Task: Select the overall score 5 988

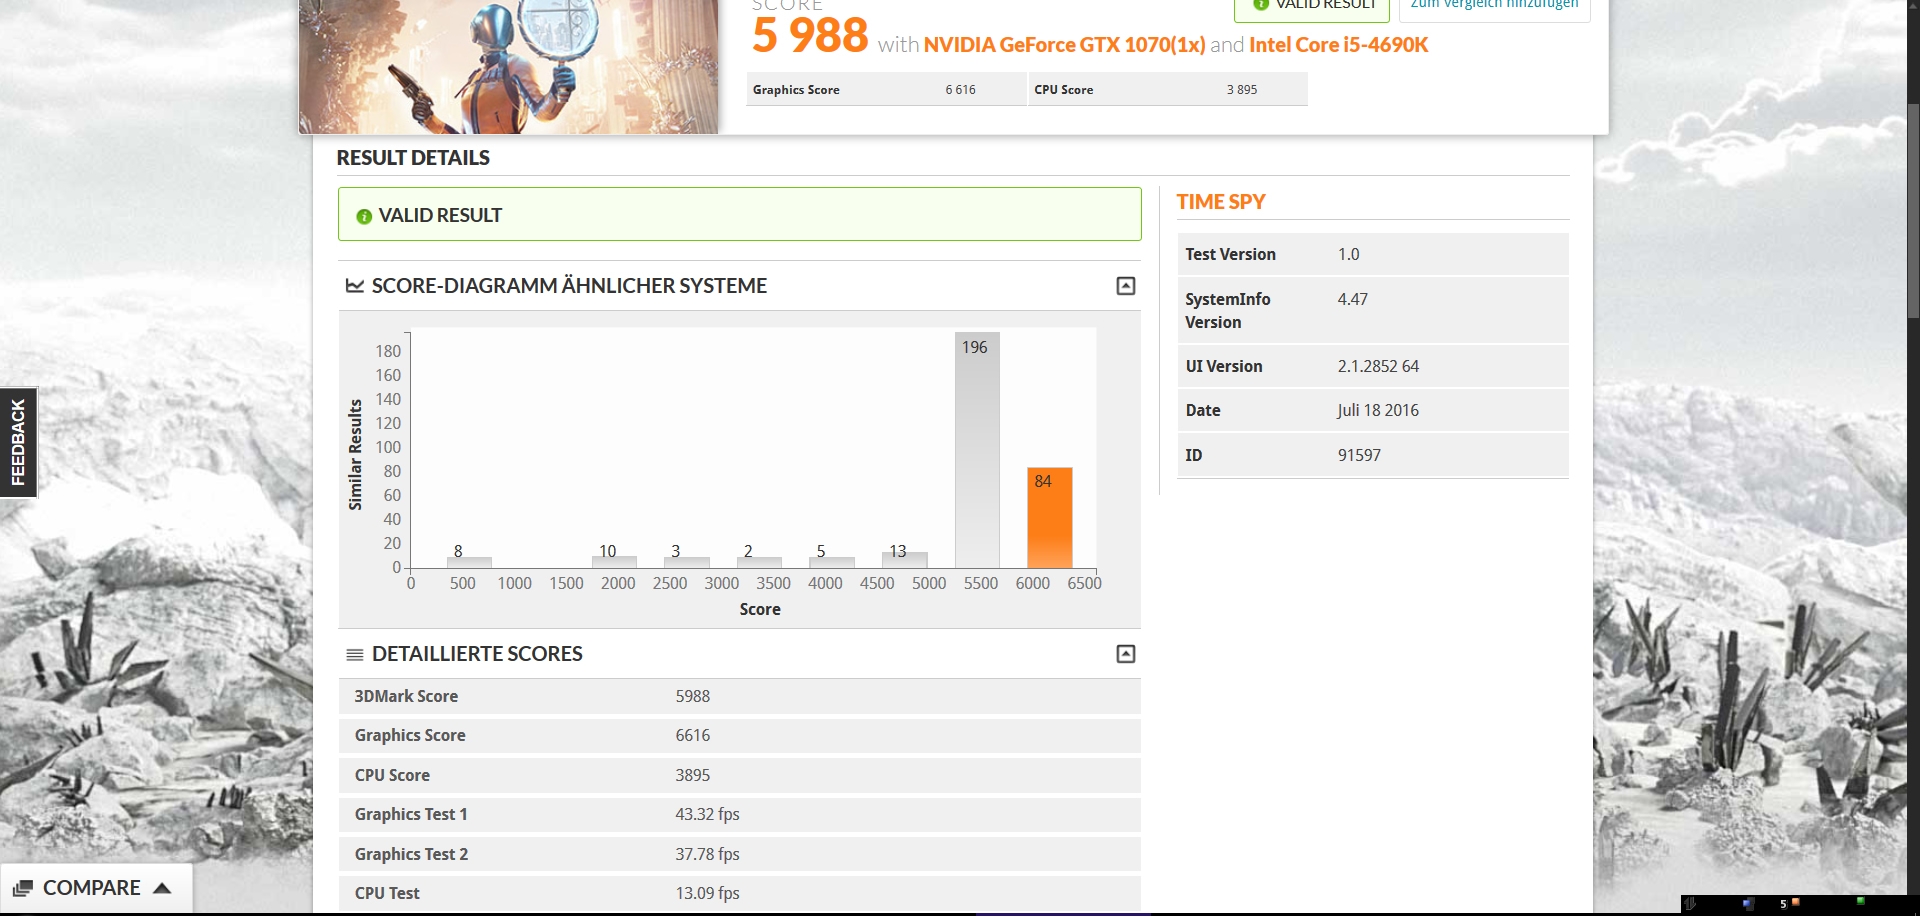Action: (810, 36)
